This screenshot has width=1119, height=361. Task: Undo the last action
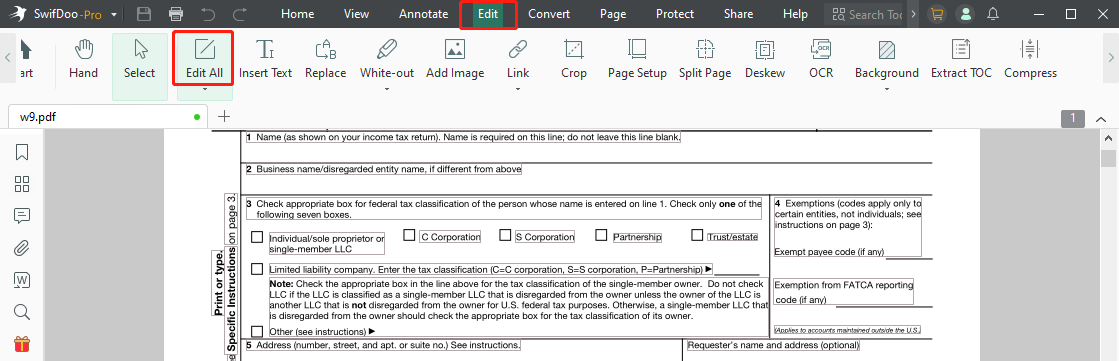tap(208, 14)
